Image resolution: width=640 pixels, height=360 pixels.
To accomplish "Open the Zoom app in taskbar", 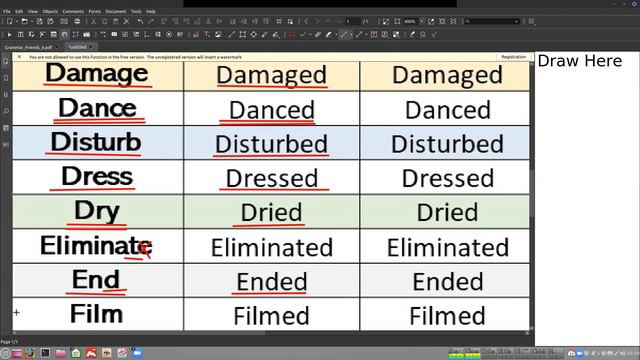I will pos(137,353).
